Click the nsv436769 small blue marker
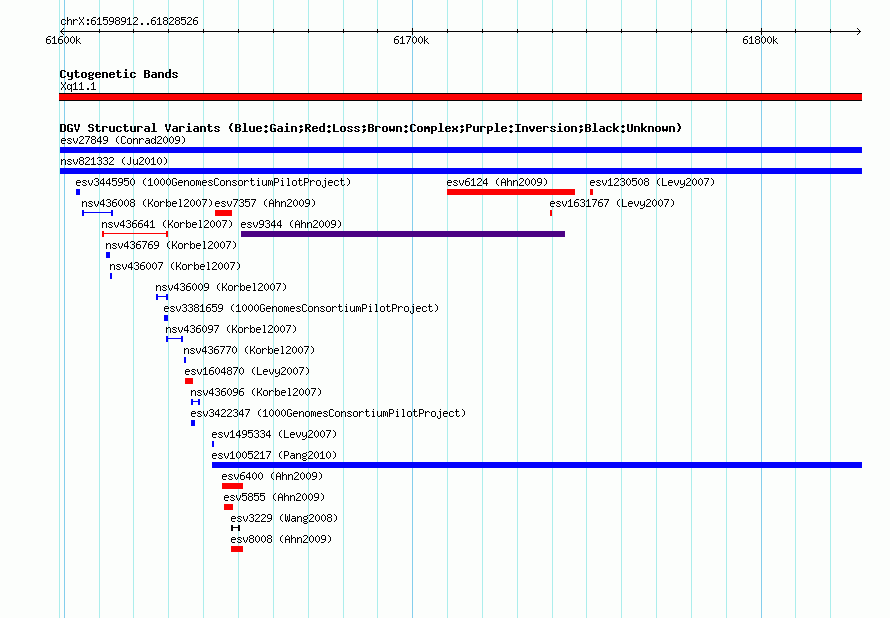Screen dimensions: 890x618 point(108,255)
